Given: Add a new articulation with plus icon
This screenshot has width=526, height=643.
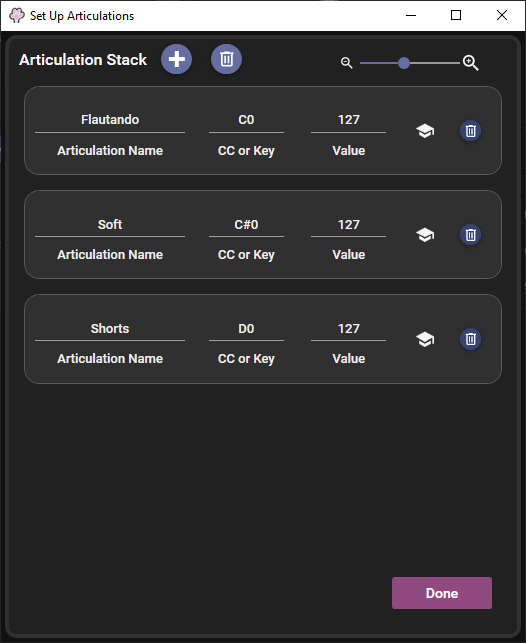Looking at the screenshot, I should coord(176,59).
